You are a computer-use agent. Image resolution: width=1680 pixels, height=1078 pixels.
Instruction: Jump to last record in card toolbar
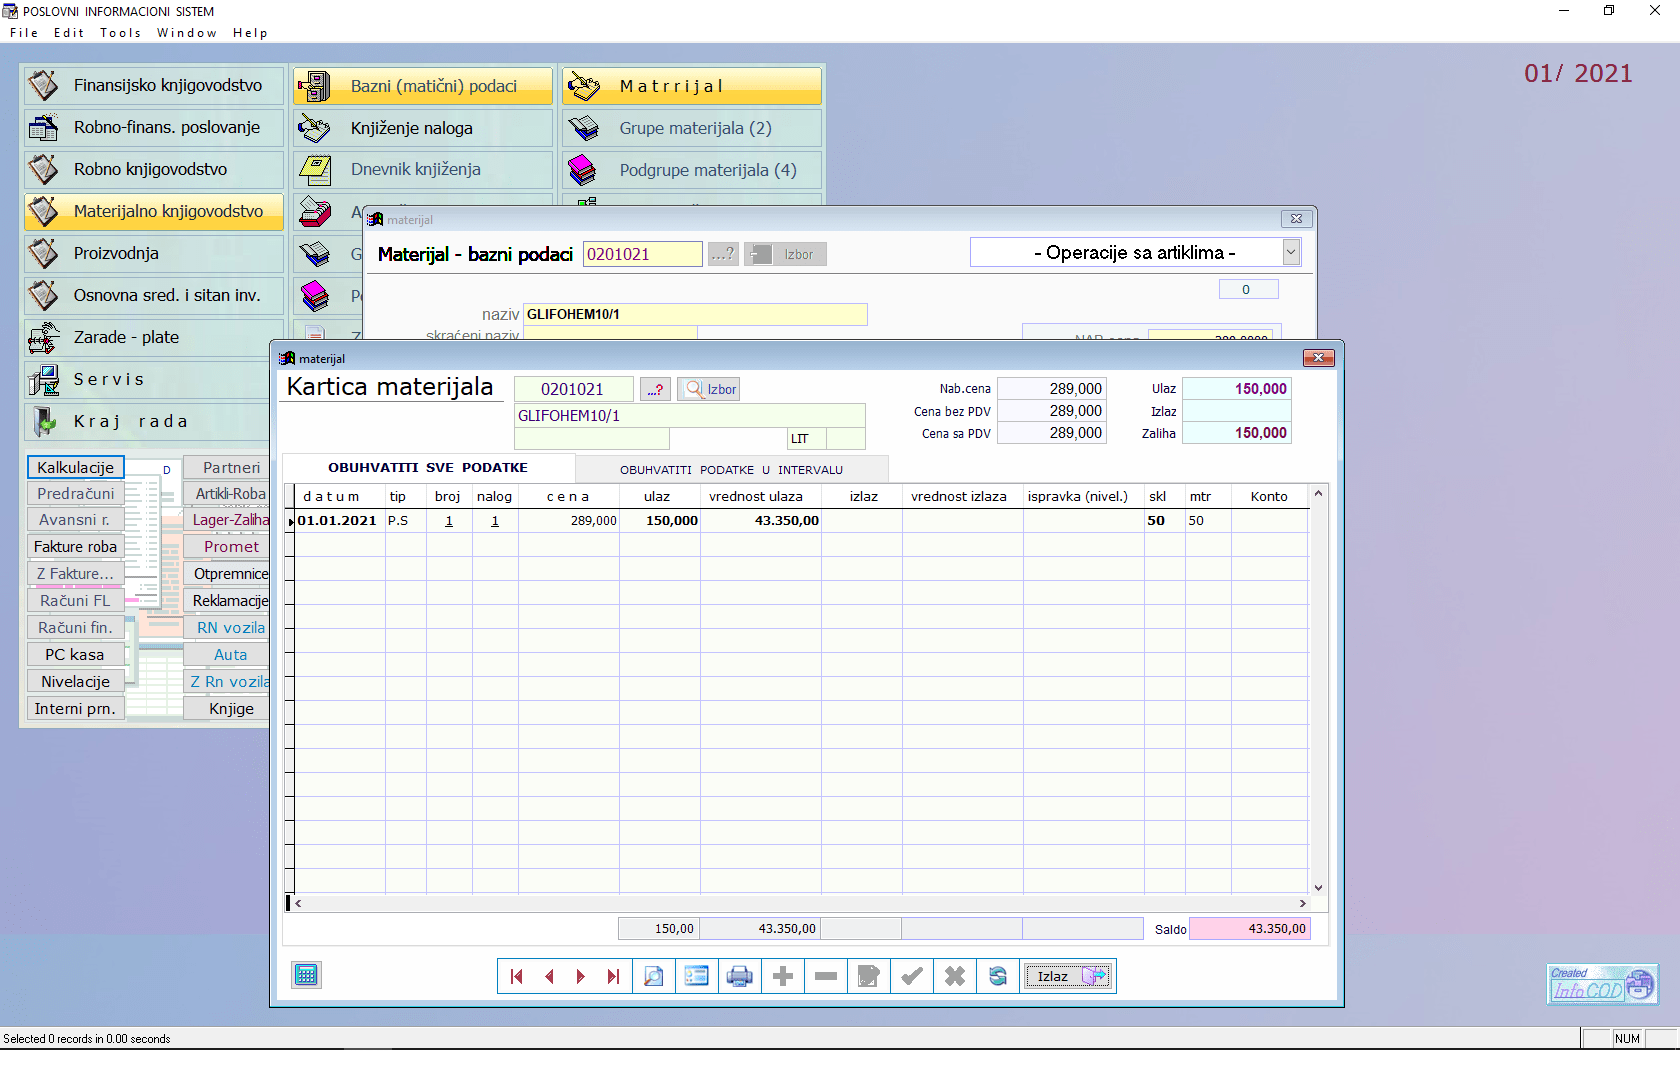[614, 976]
